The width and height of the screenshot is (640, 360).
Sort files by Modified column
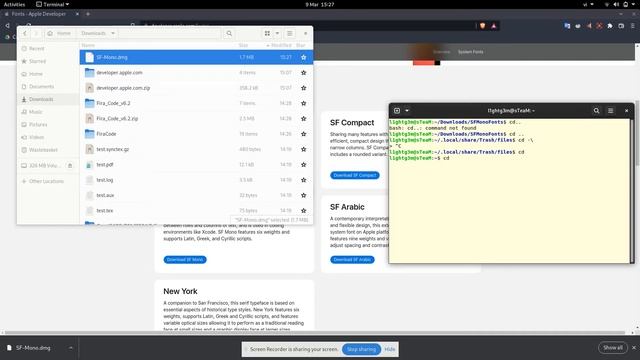click(281, 45)
